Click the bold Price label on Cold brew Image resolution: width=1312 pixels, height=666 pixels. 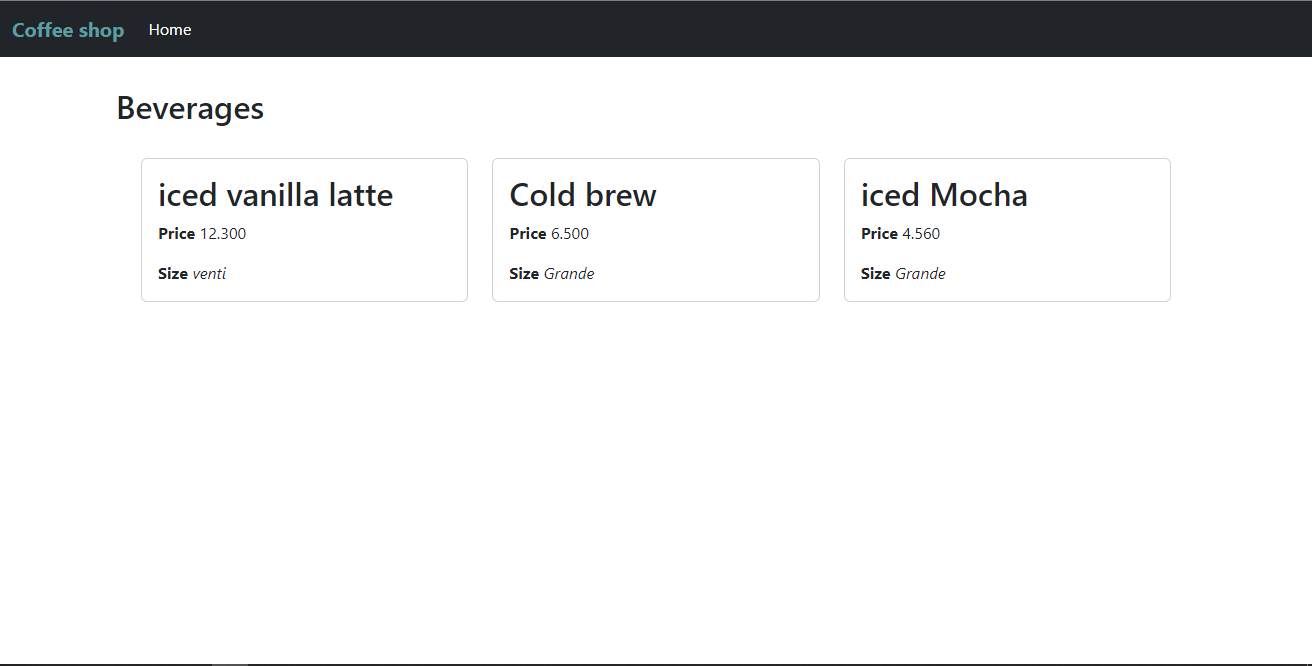pyautogui.click(x=523, y=233)
